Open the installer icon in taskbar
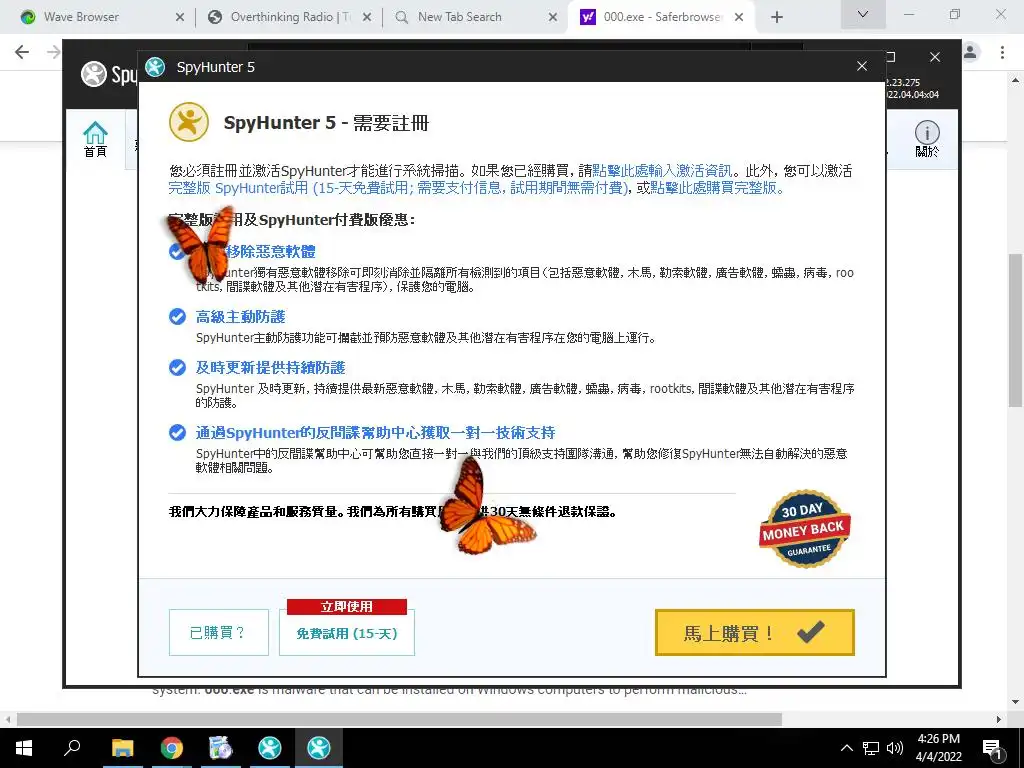Screen dimensions: 1024x768 pyautogui.click(x=221, y=748)
